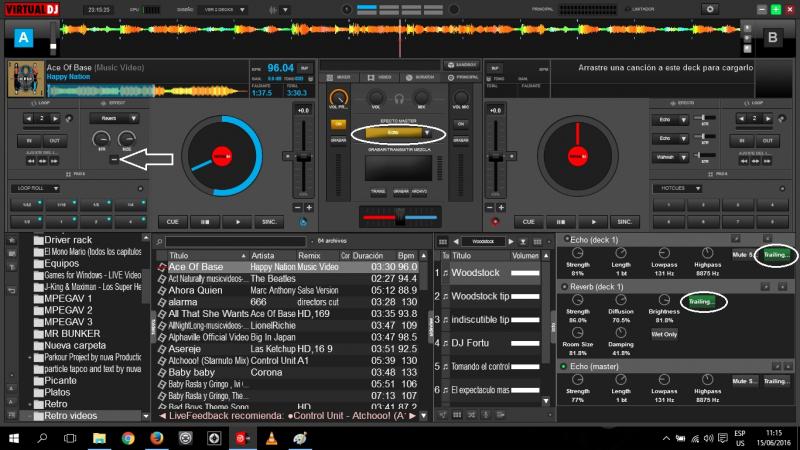The height and width of the screenshot is (450, 800).
Task: Click deck A pitch fader
Action: tap(304, 158)
